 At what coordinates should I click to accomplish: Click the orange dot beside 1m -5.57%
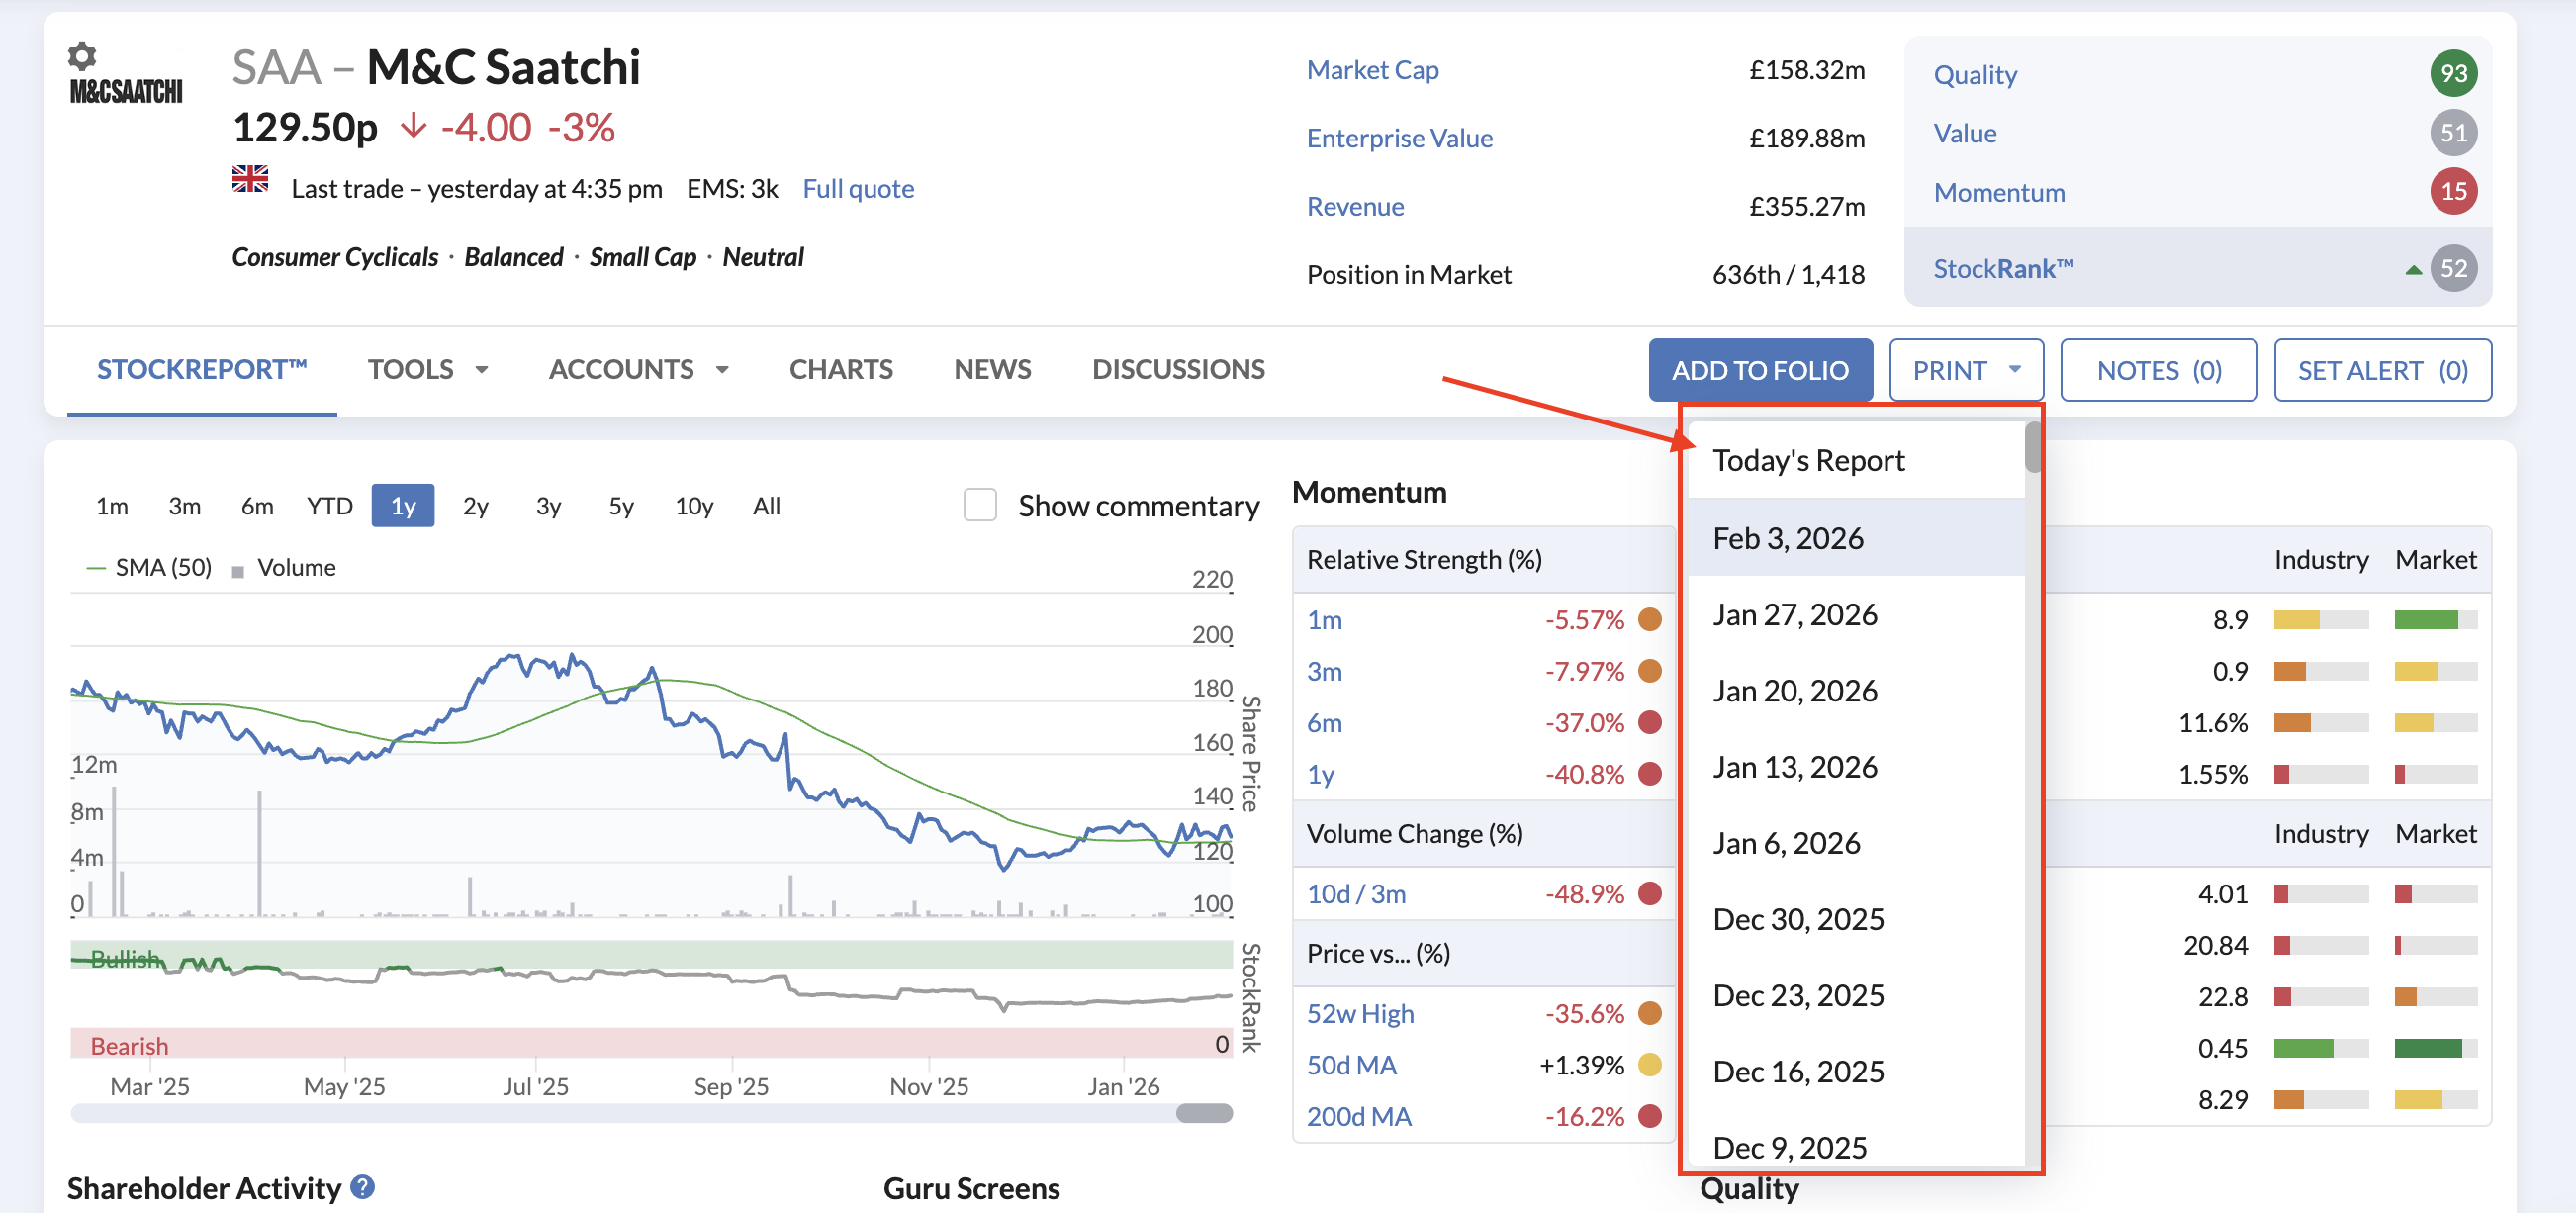tap(1650, 619)
